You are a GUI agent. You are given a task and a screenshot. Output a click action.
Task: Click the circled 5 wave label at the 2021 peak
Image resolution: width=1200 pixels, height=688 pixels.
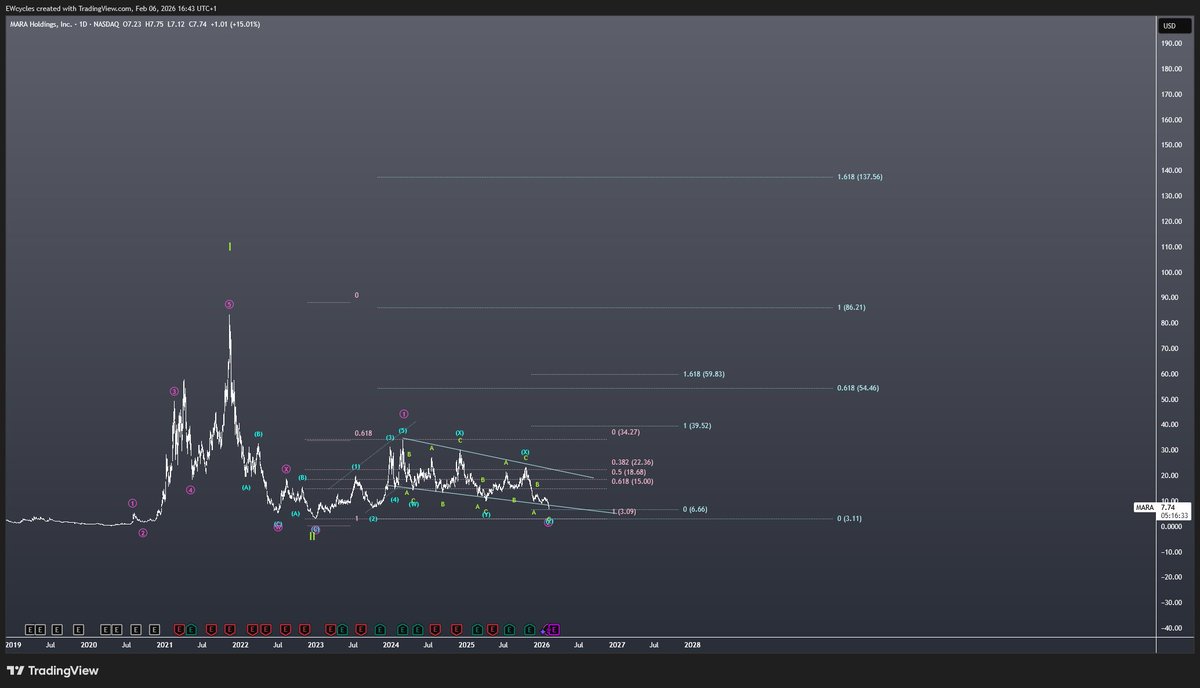point(229,304)
